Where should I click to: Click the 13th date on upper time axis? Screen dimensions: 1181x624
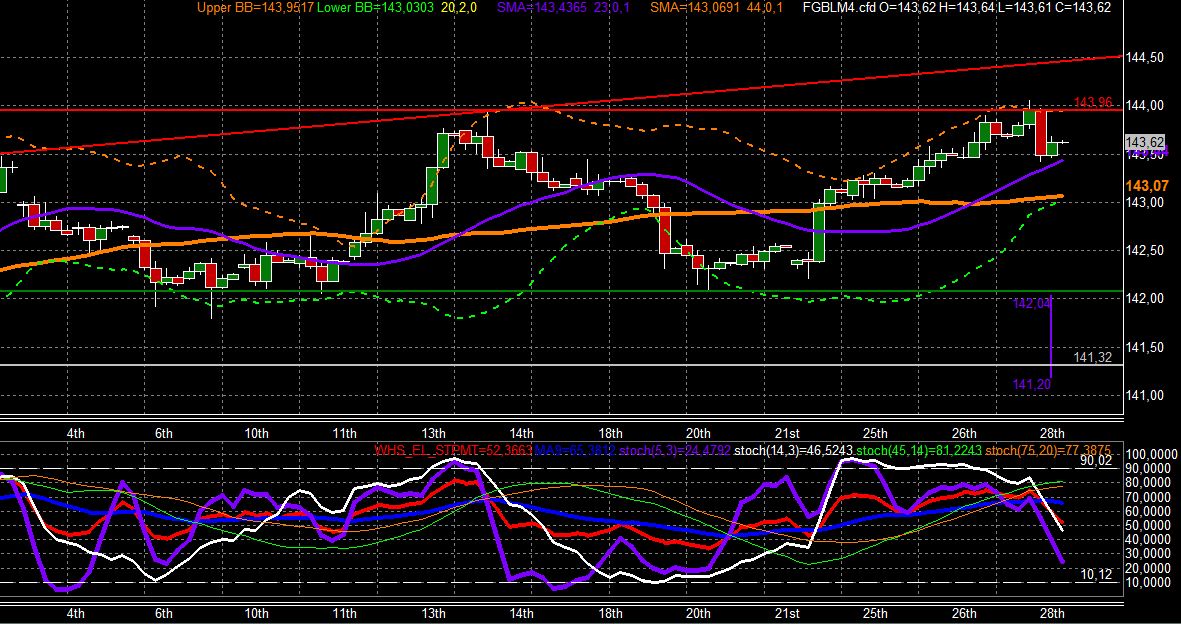(x=433, y=433)
